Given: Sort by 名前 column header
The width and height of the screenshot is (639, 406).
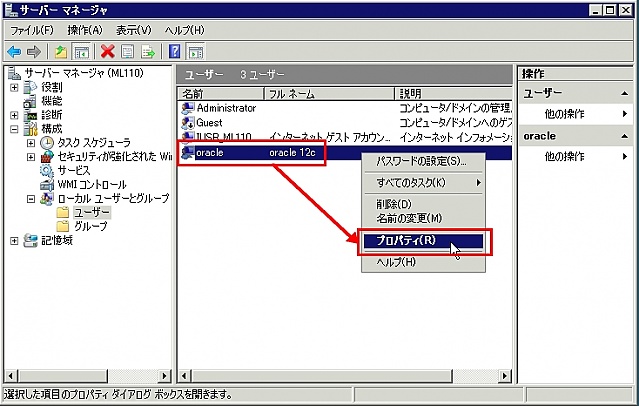Looking at the screenshot, I should tap(220, 94).
